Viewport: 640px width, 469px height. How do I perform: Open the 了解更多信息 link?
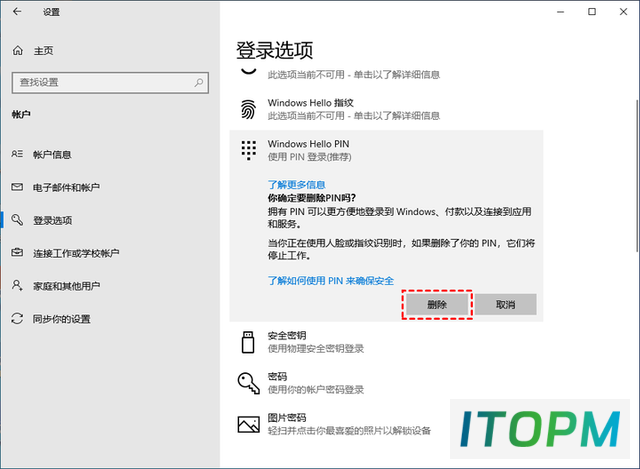point(296,185)
